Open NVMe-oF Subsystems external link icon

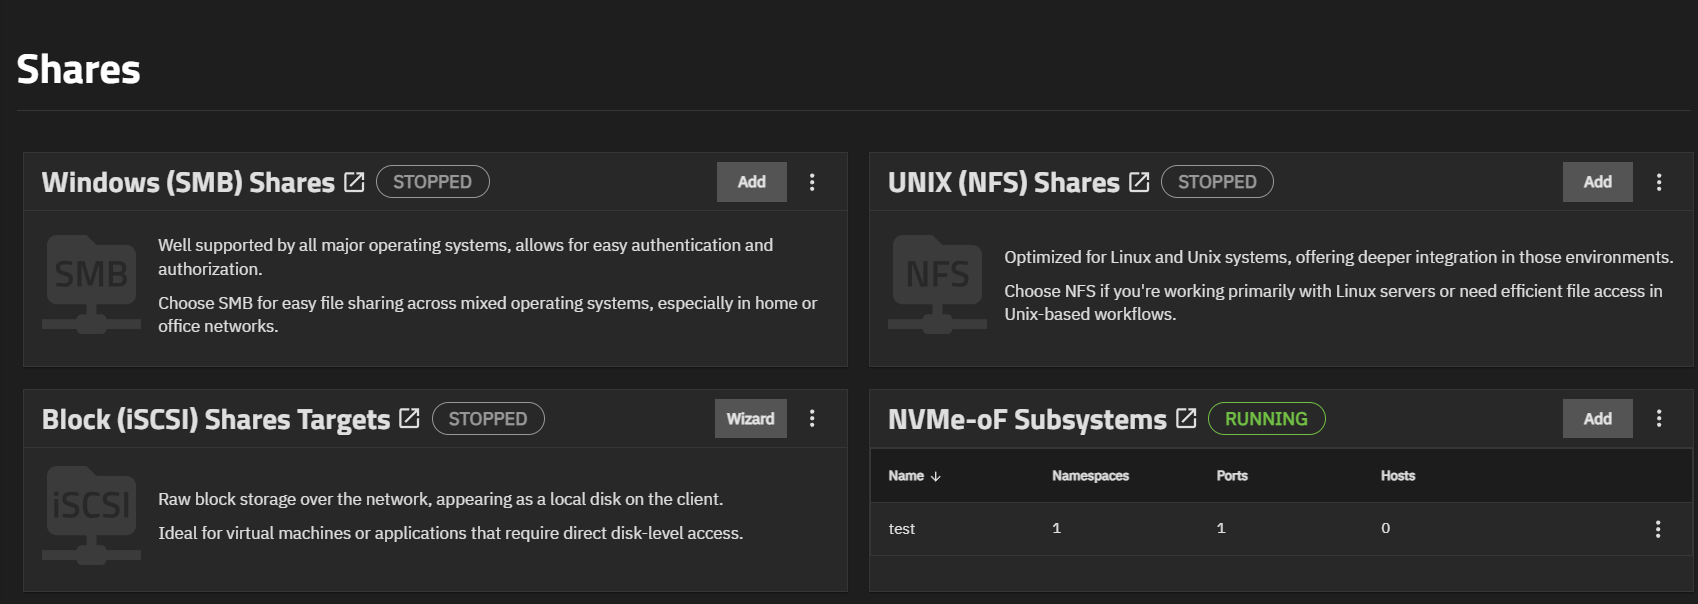[1186, 418]
